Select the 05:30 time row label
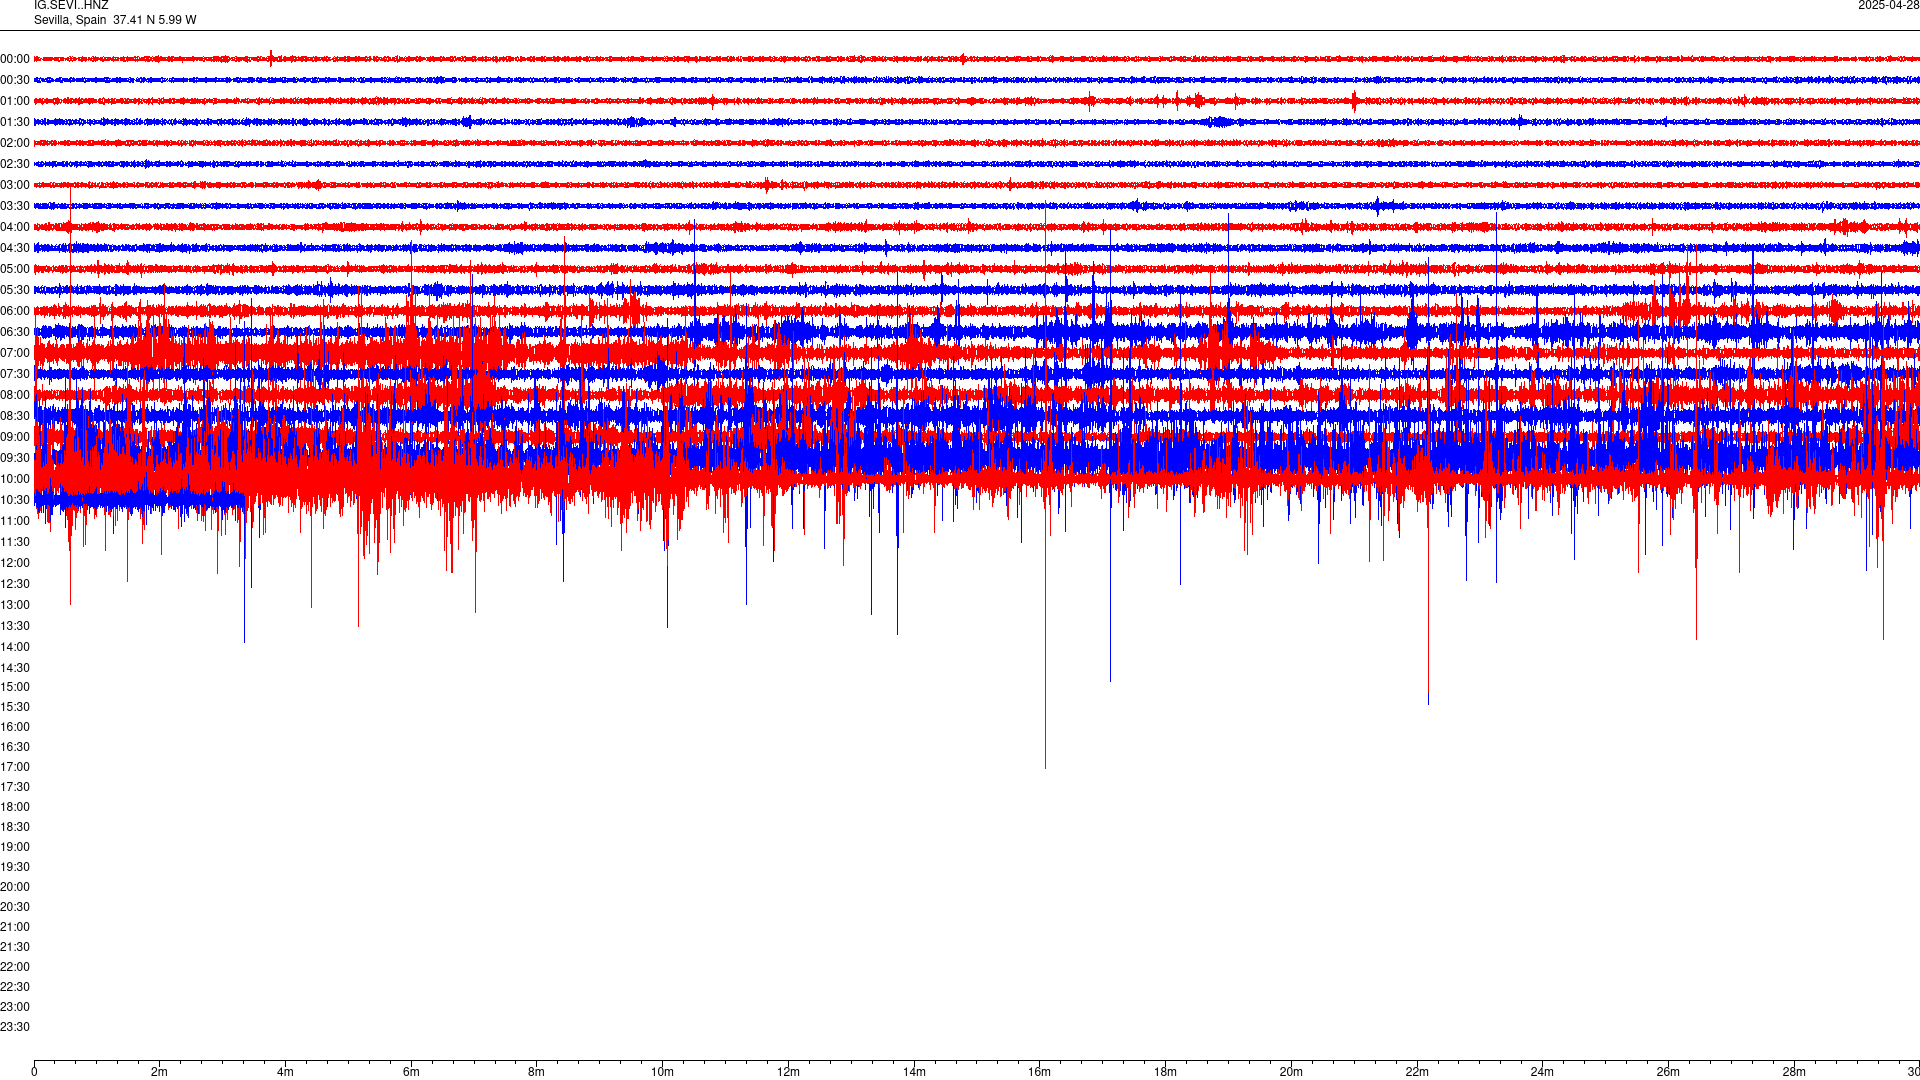 [x=15, y=290]
